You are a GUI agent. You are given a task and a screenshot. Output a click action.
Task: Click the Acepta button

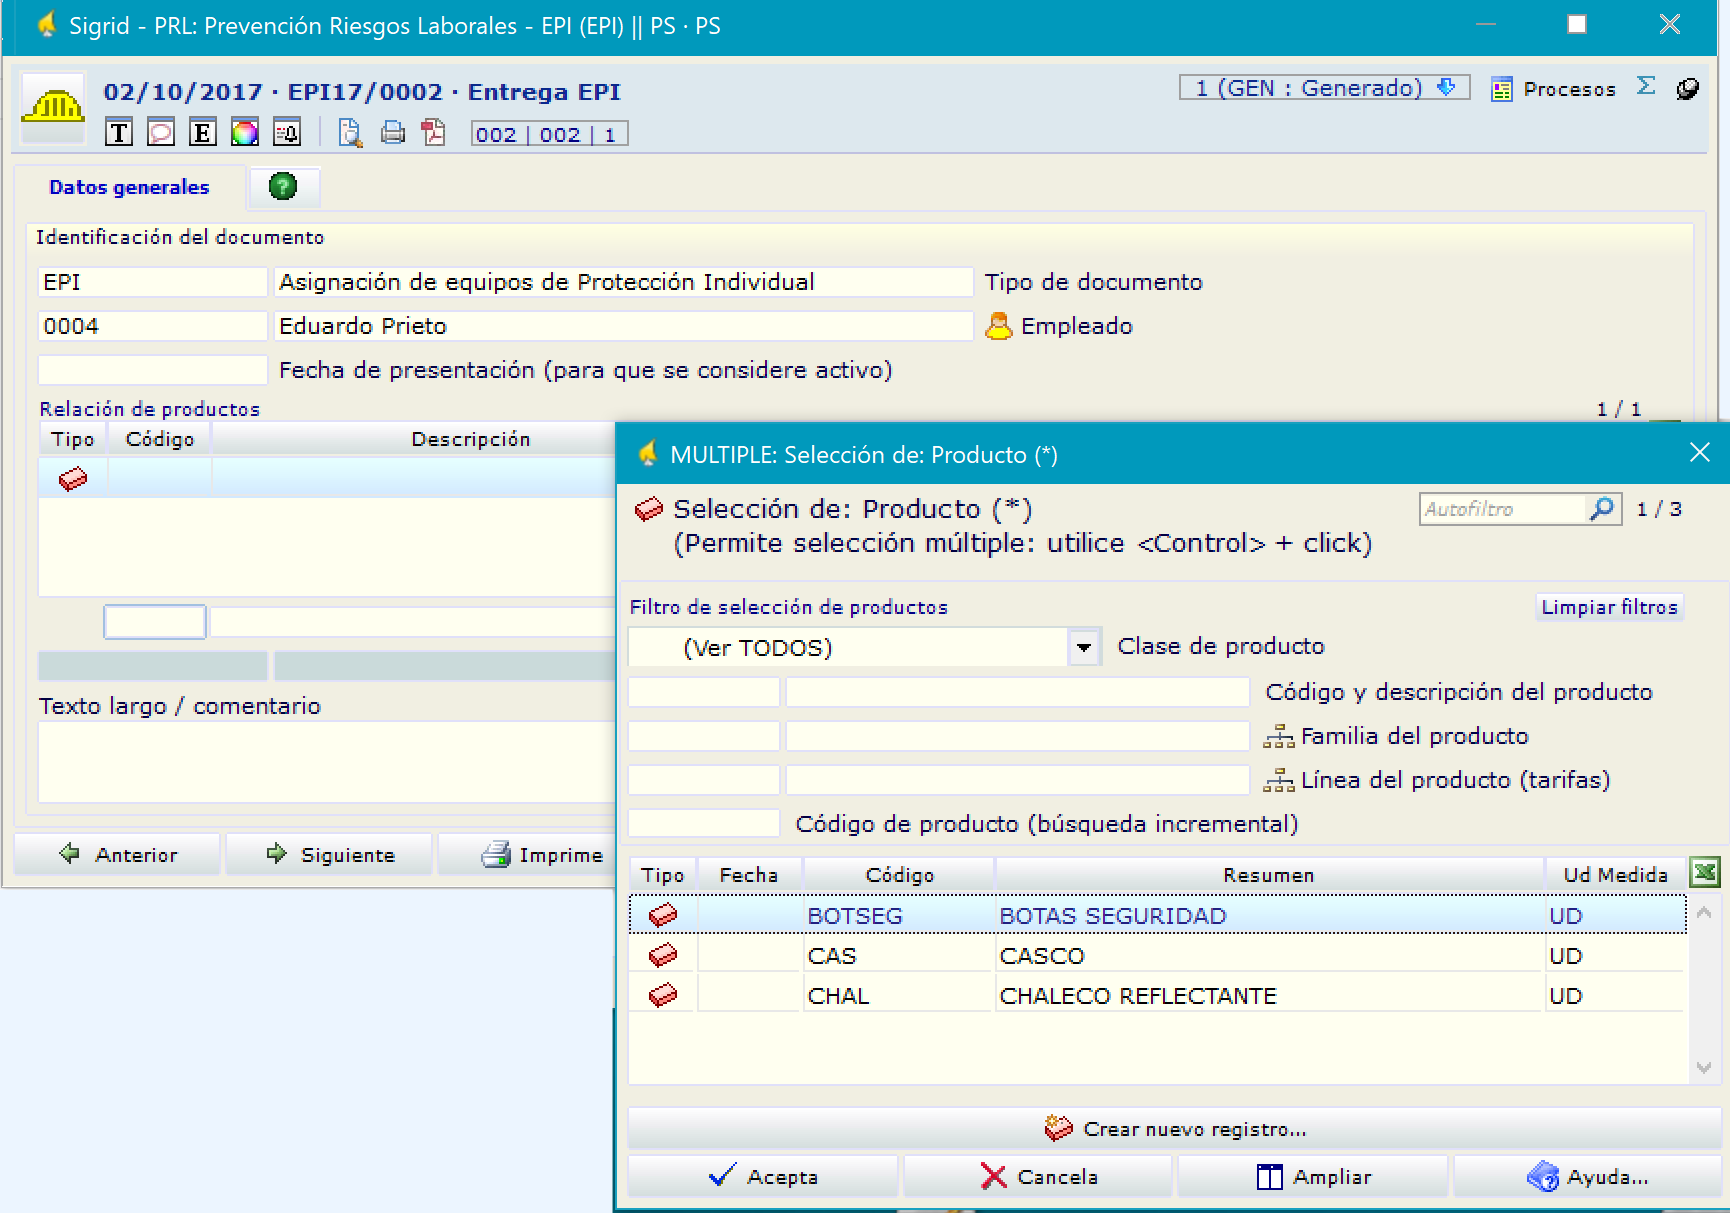(x=762, y=1177)
